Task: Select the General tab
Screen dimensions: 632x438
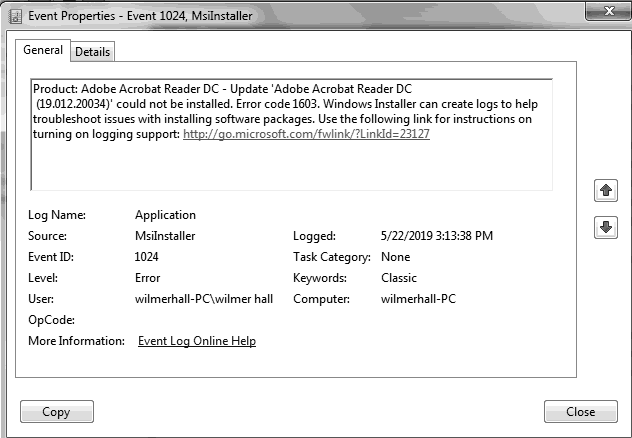Action: tap(43, 50)
